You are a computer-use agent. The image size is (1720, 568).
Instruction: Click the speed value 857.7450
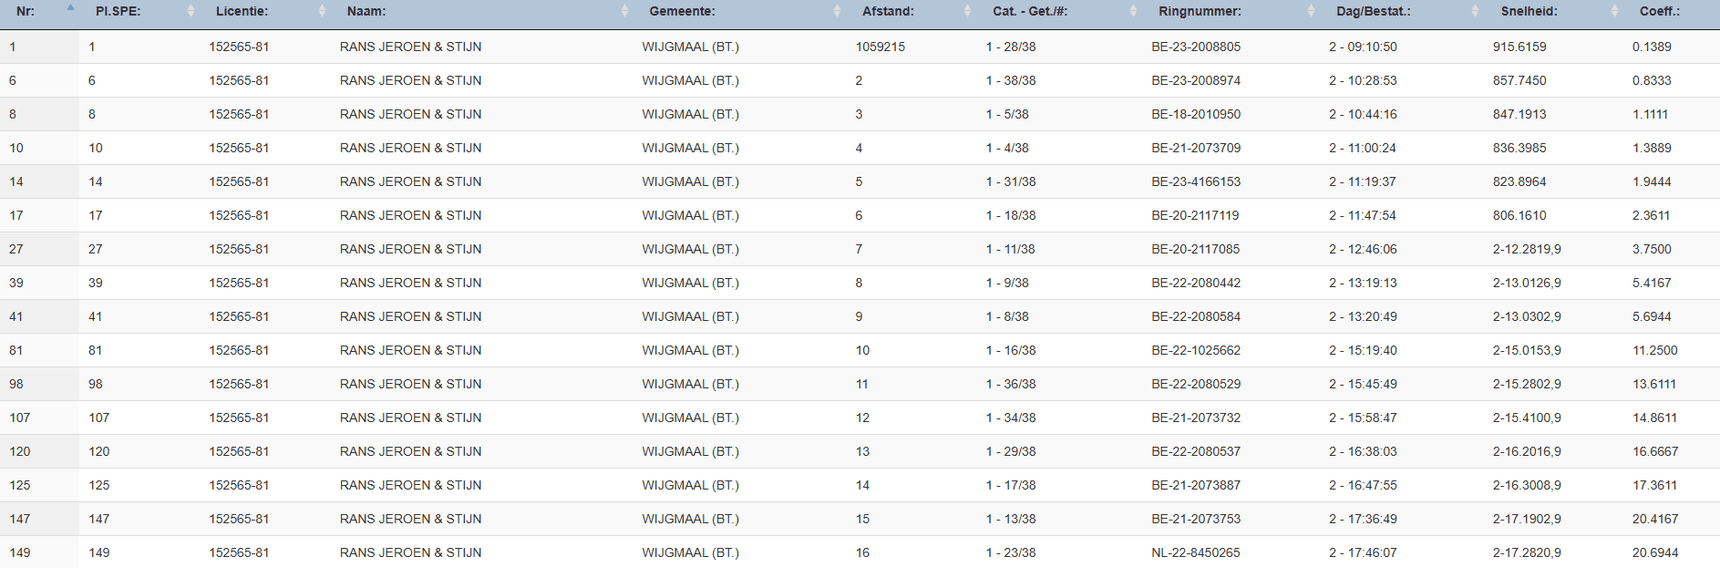coord(1519,81)
